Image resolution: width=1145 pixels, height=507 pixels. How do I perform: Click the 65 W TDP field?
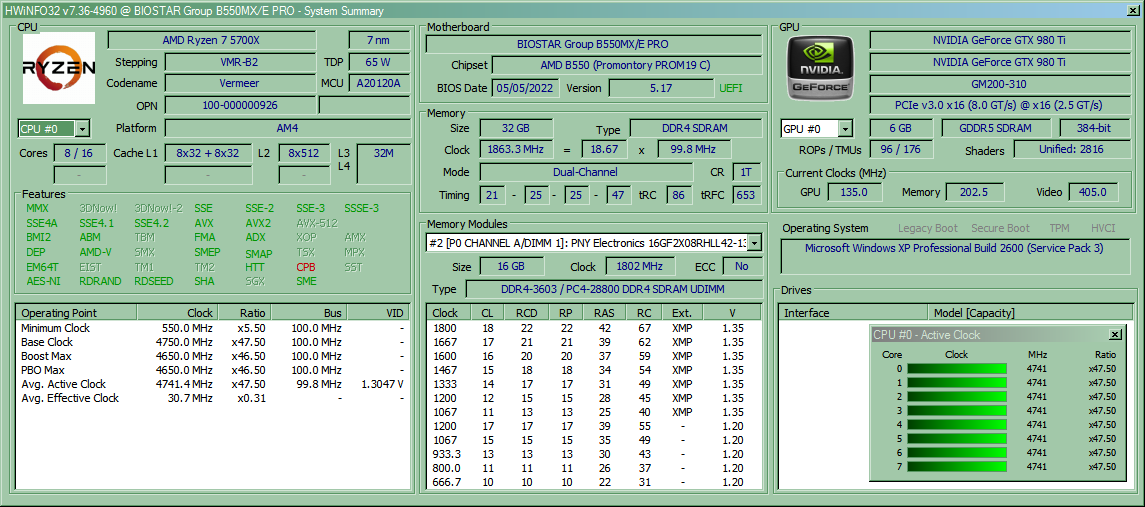[x=378, y=62]
